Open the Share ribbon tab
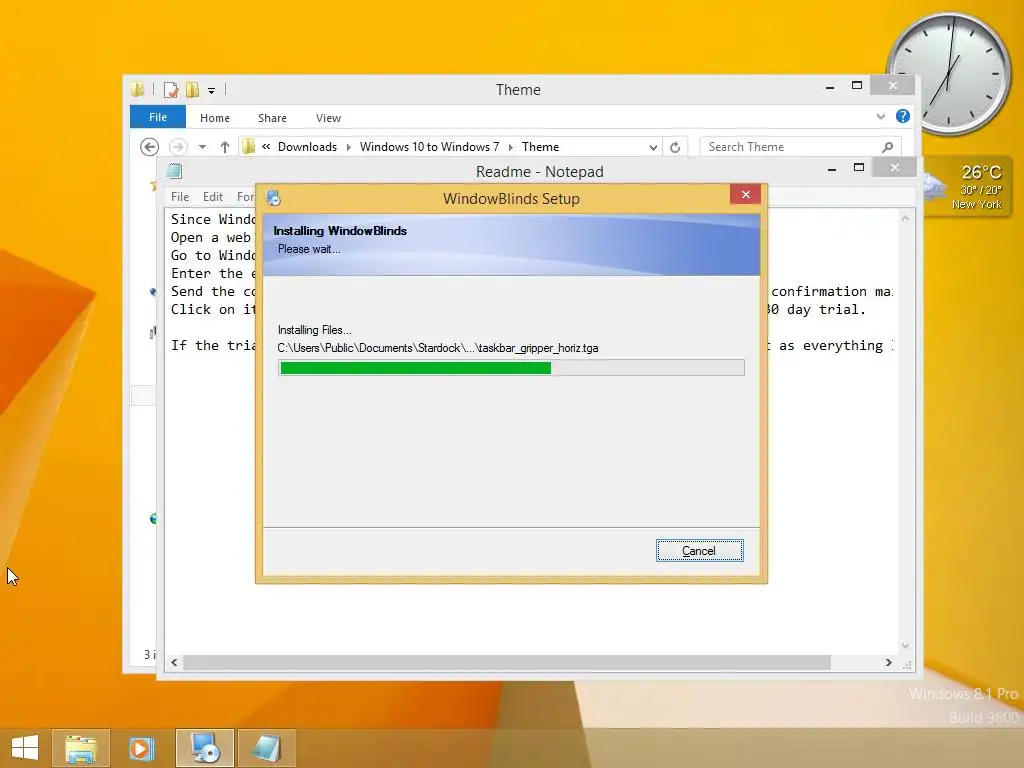This screenshot has width=1024, height=768. click(272, 118)
